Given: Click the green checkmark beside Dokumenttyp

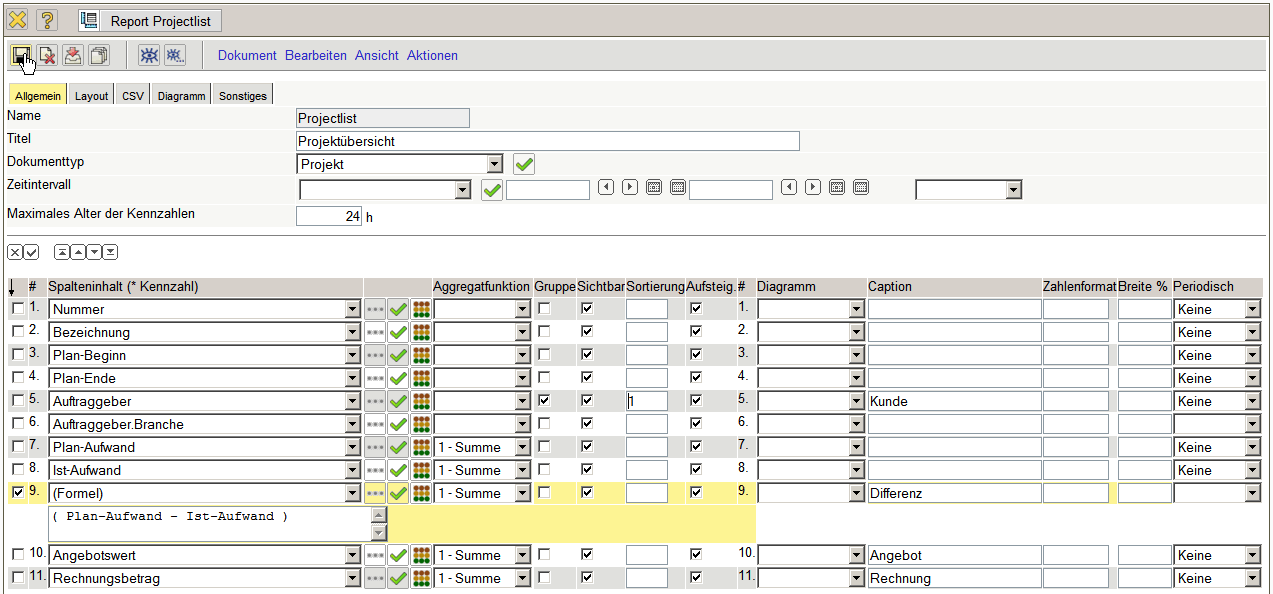Looking at the screenshot, I should (524, 164).
